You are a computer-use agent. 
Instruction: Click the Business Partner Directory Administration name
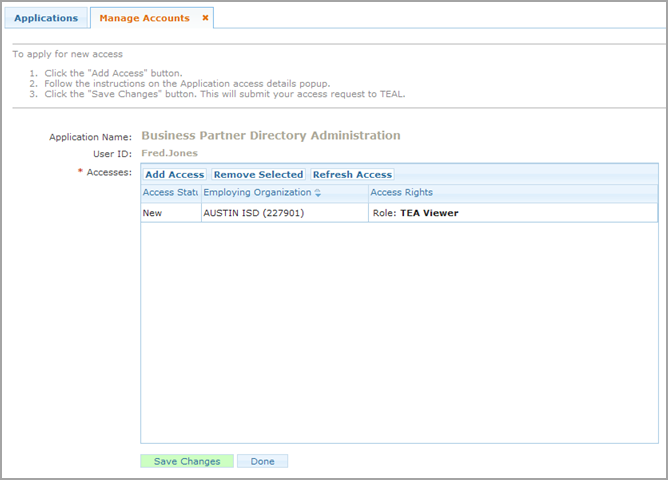(271, 135)
